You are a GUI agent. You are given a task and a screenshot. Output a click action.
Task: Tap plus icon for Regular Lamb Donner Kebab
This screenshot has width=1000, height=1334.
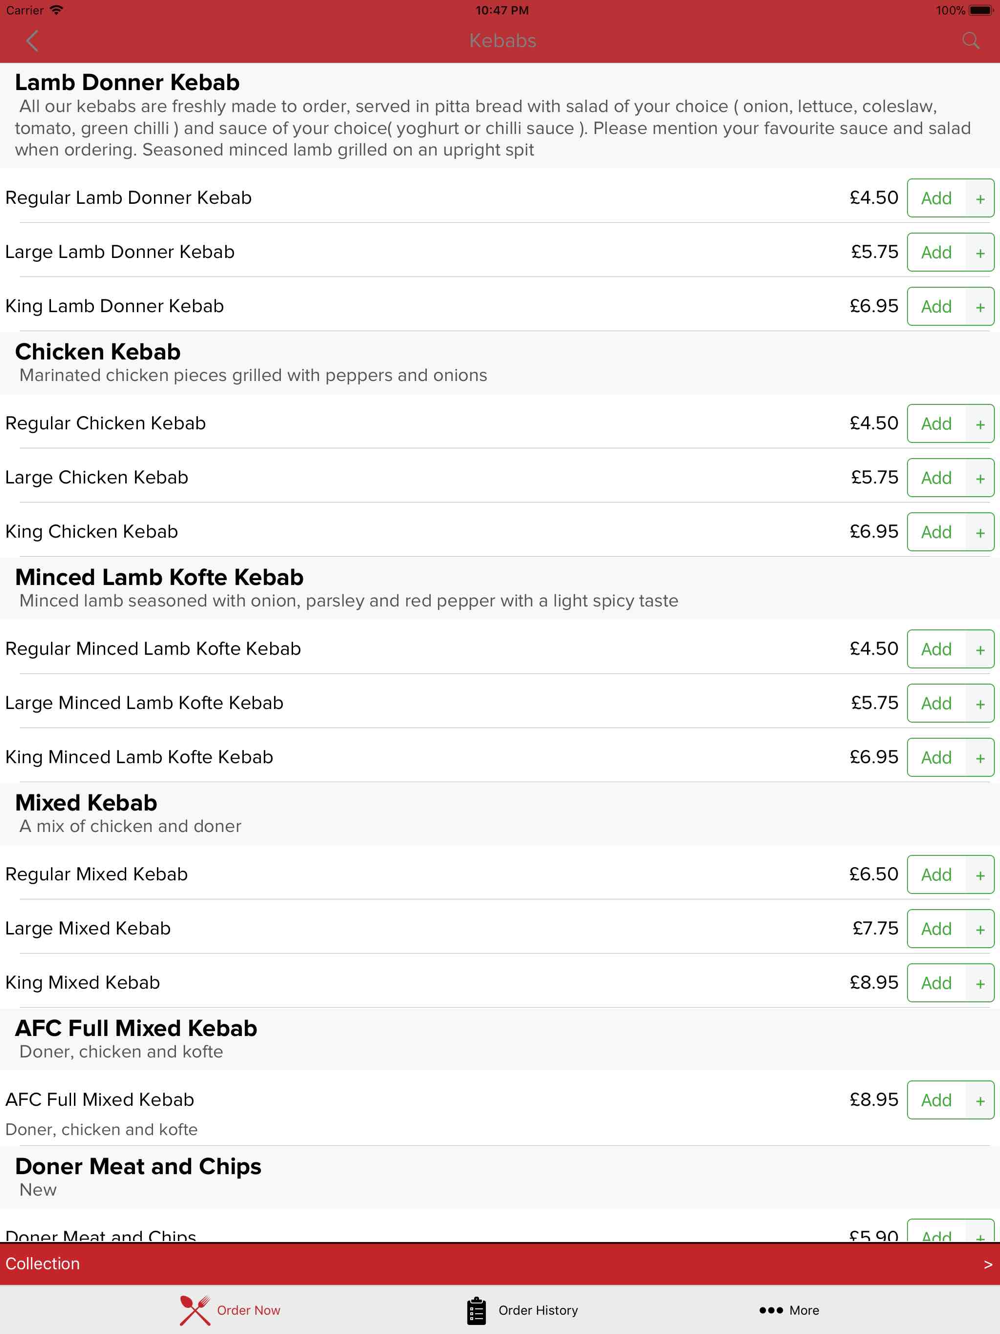pyautogui.click(x=980, y=199)
